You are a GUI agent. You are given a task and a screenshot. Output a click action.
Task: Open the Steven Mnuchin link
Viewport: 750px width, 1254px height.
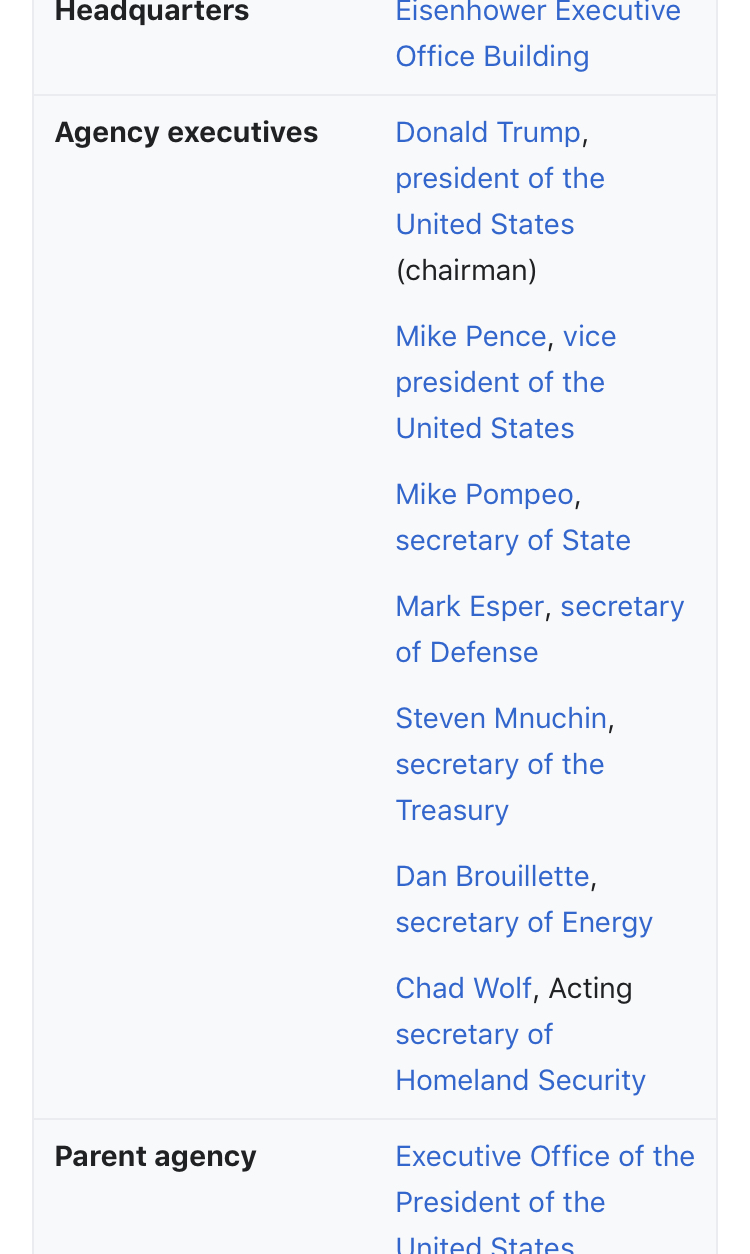coord(501,719)
